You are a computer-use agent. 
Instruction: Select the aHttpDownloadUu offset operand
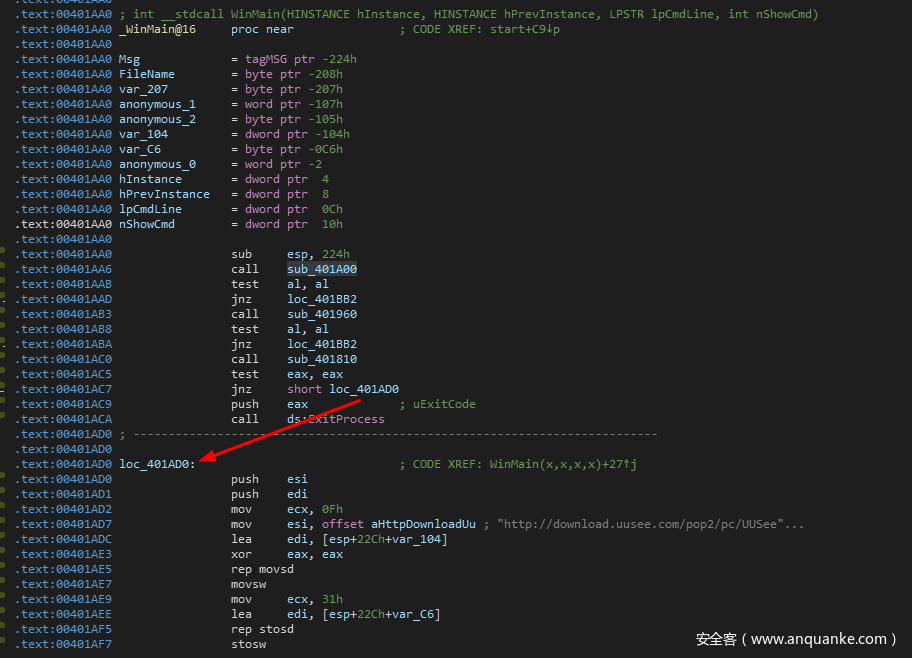(423, 524)
